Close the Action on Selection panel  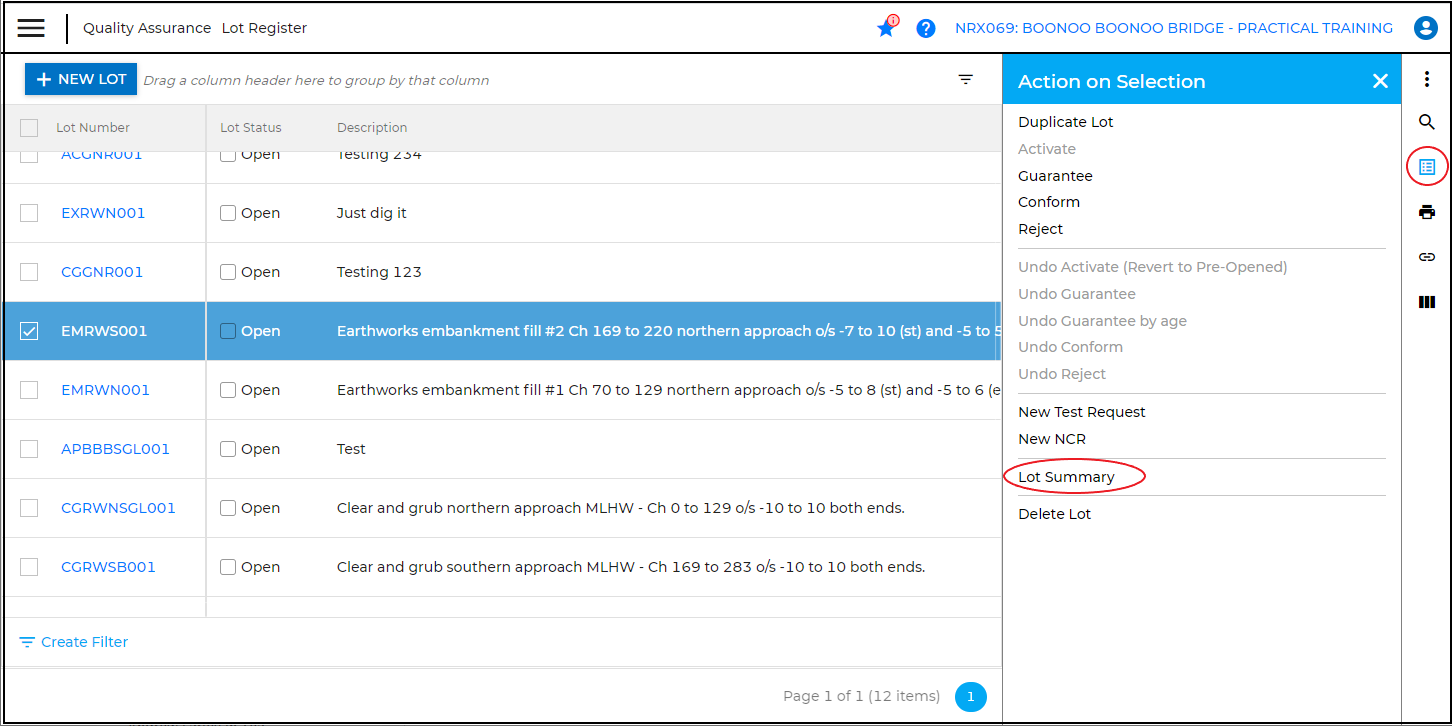(1380, 81)
